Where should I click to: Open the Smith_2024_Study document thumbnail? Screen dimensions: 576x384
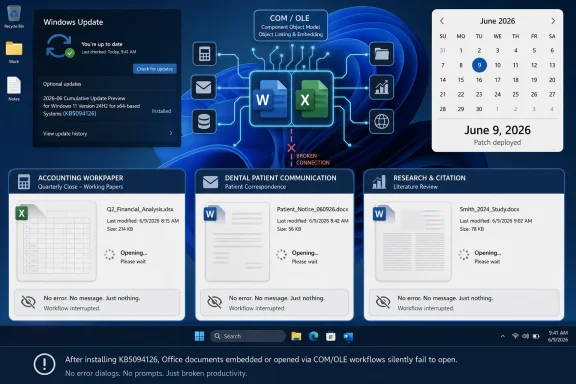point(413,242)
